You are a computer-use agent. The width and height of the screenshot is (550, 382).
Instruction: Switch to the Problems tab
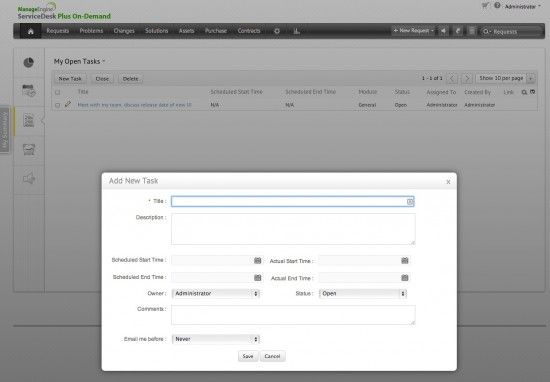point(91,31)
